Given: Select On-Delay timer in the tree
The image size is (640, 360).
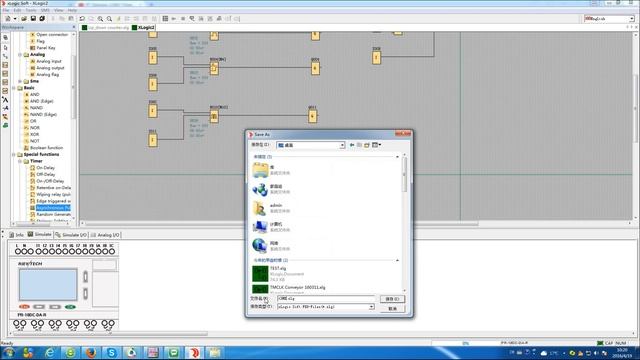Looking at the screenshot, I should (x=45, y=168).
